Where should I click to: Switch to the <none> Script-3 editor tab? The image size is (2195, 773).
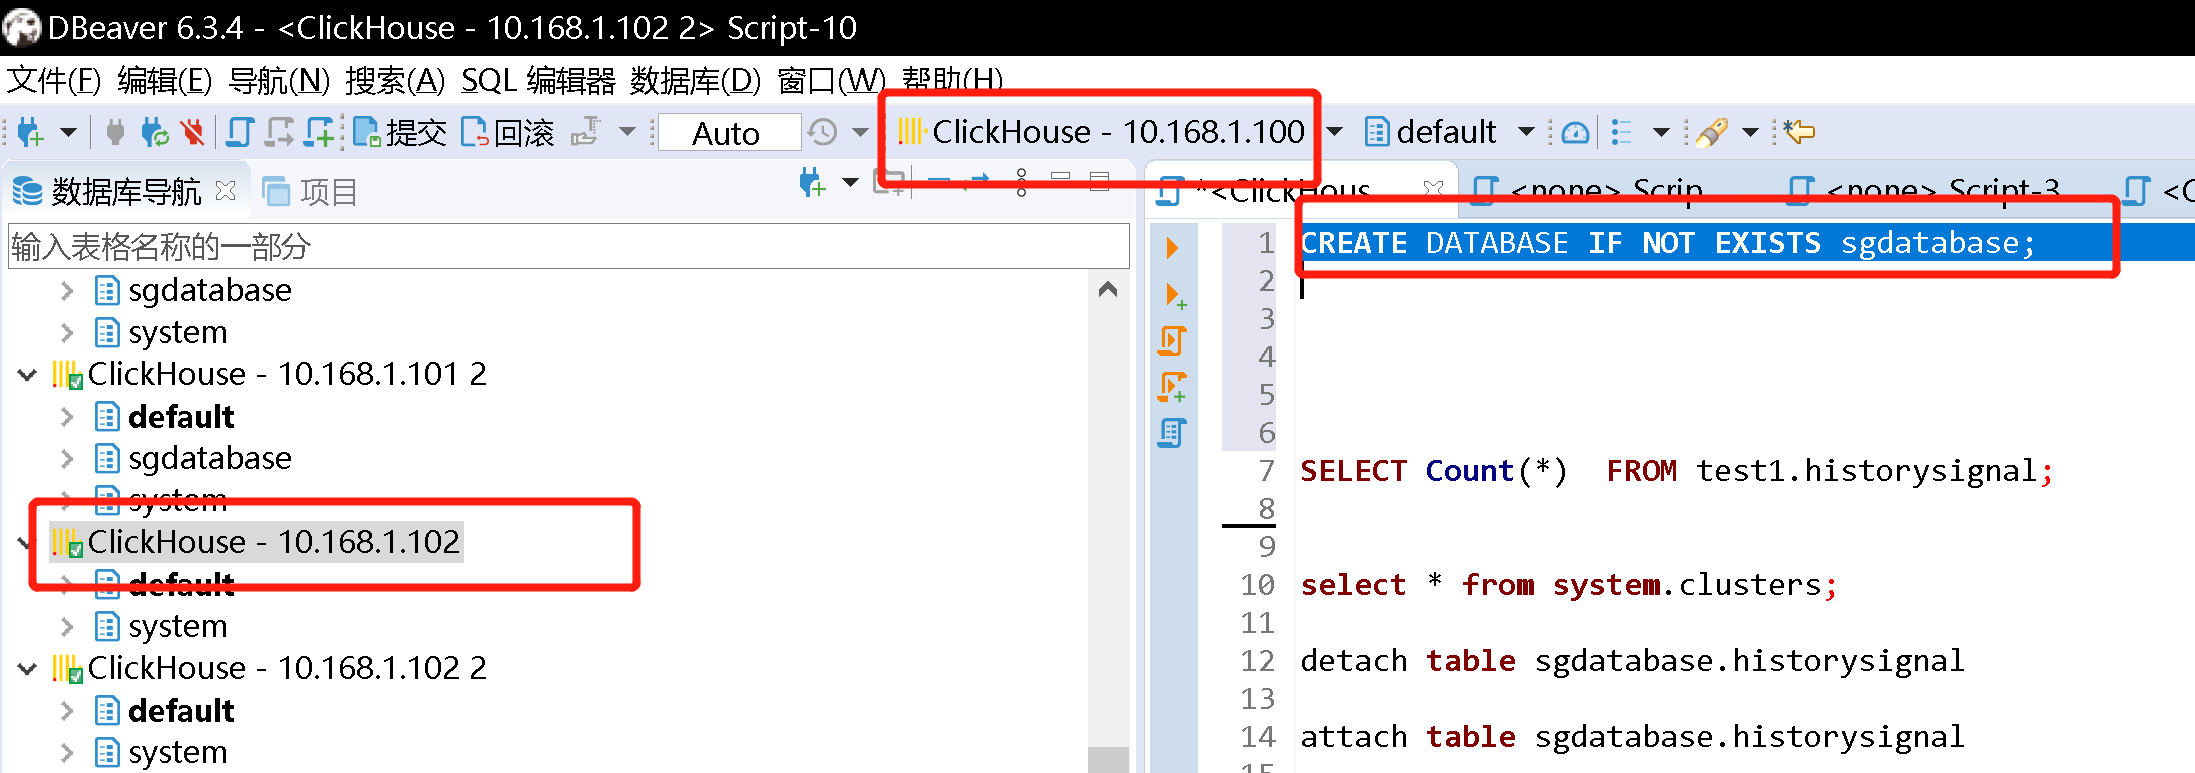coord(1923,190)
